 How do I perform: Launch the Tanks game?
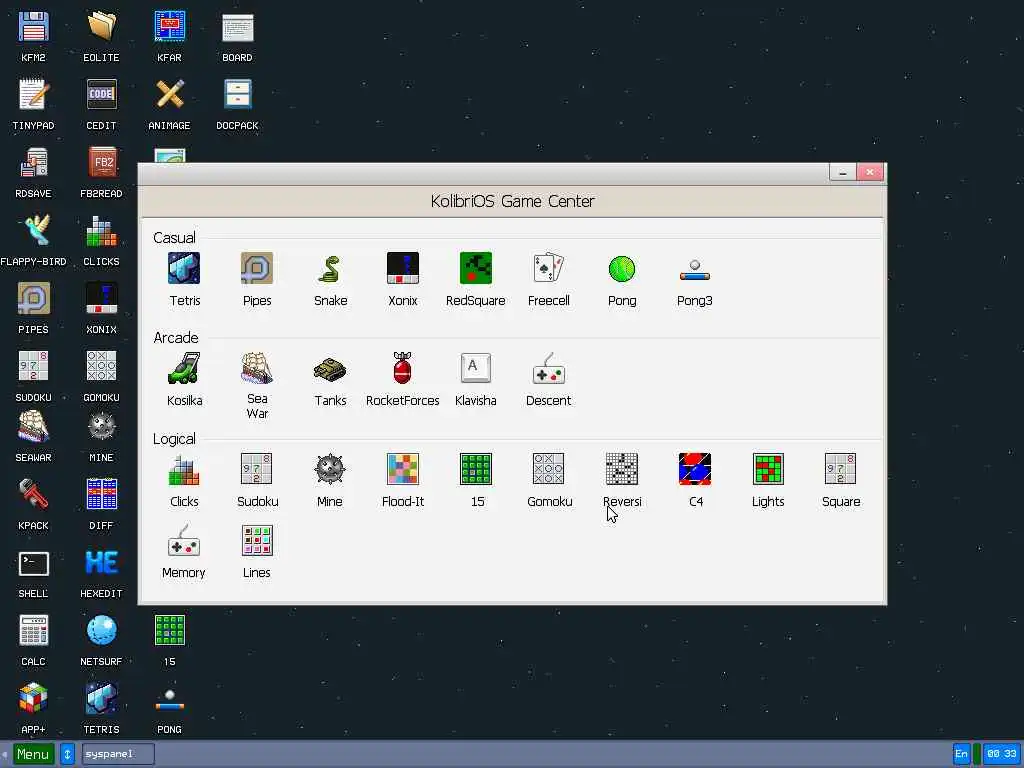[x=330, y=368]
